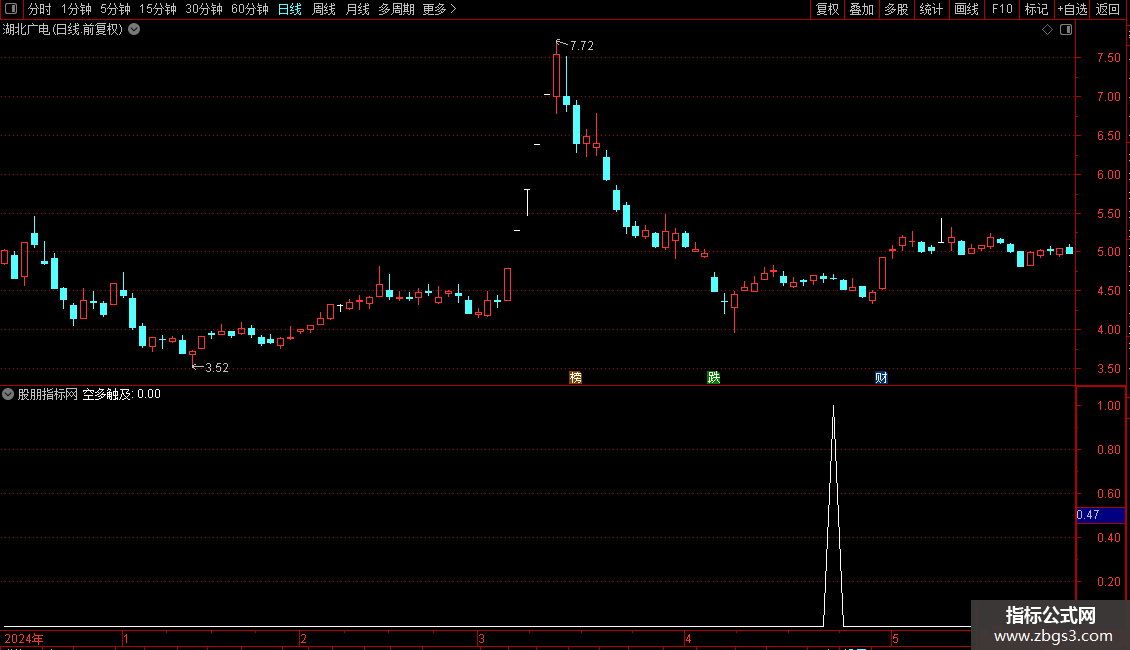
Task: Click the diamond icon at chart top-right
Action: point(1048,30)
